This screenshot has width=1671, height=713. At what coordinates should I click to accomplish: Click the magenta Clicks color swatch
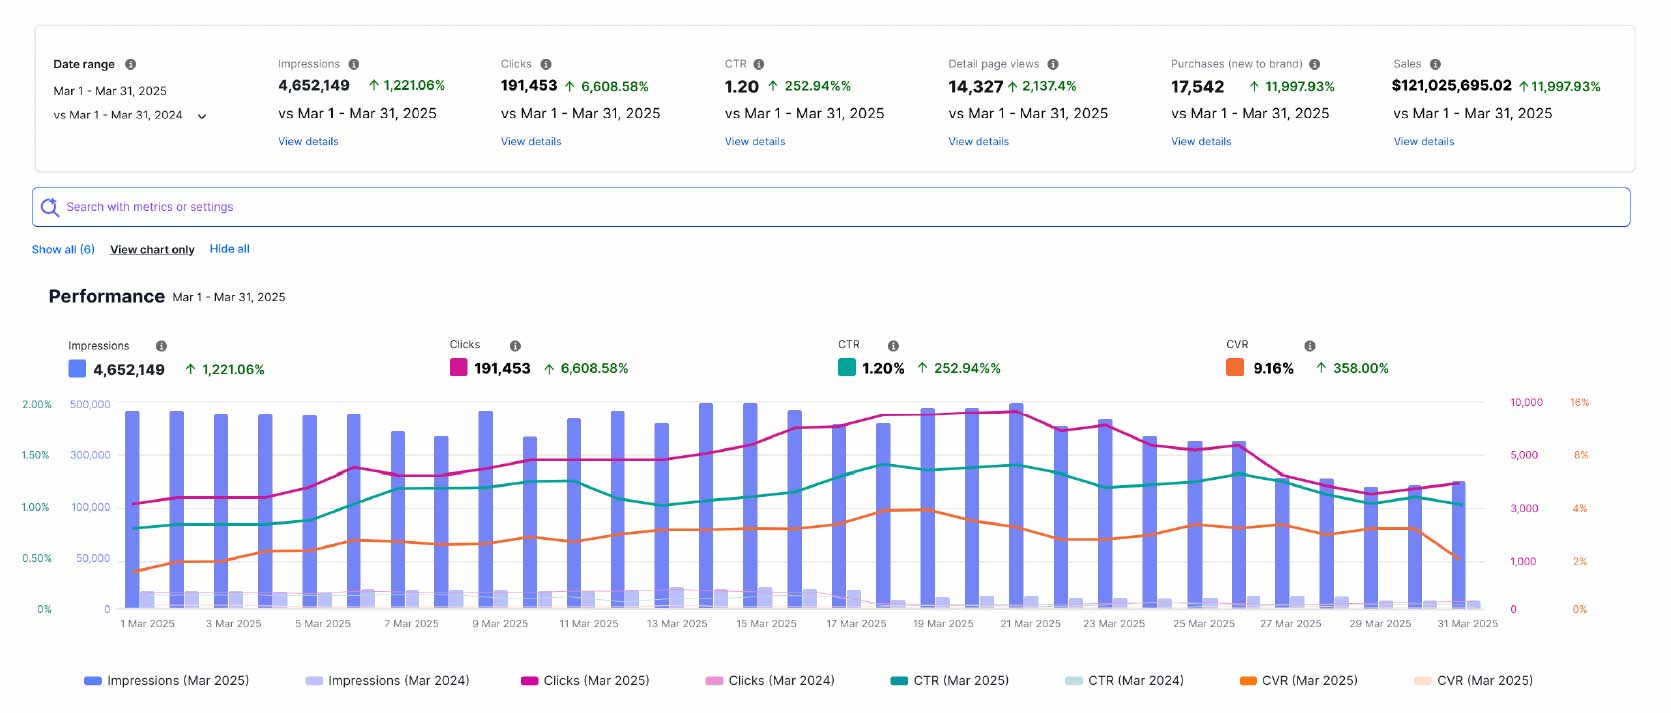coord(459,367)
